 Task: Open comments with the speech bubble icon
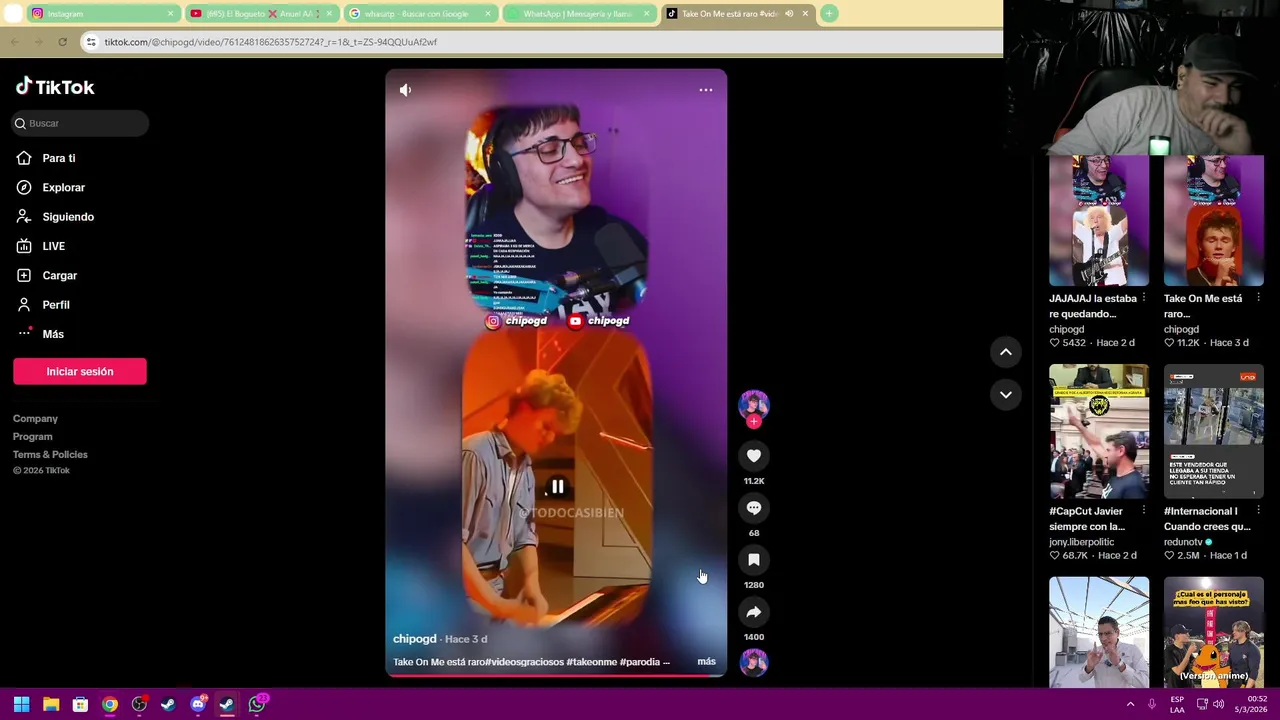[754, 508]
